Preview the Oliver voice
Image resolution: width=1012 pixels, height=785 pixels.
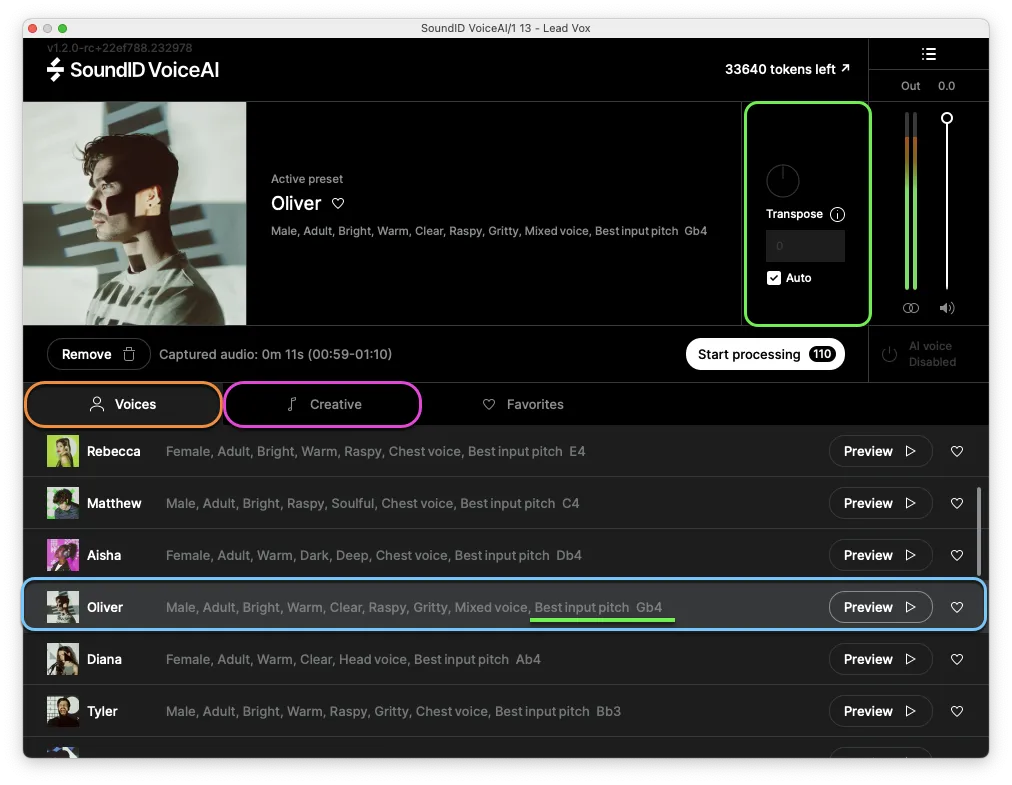[x=880, y=607]
